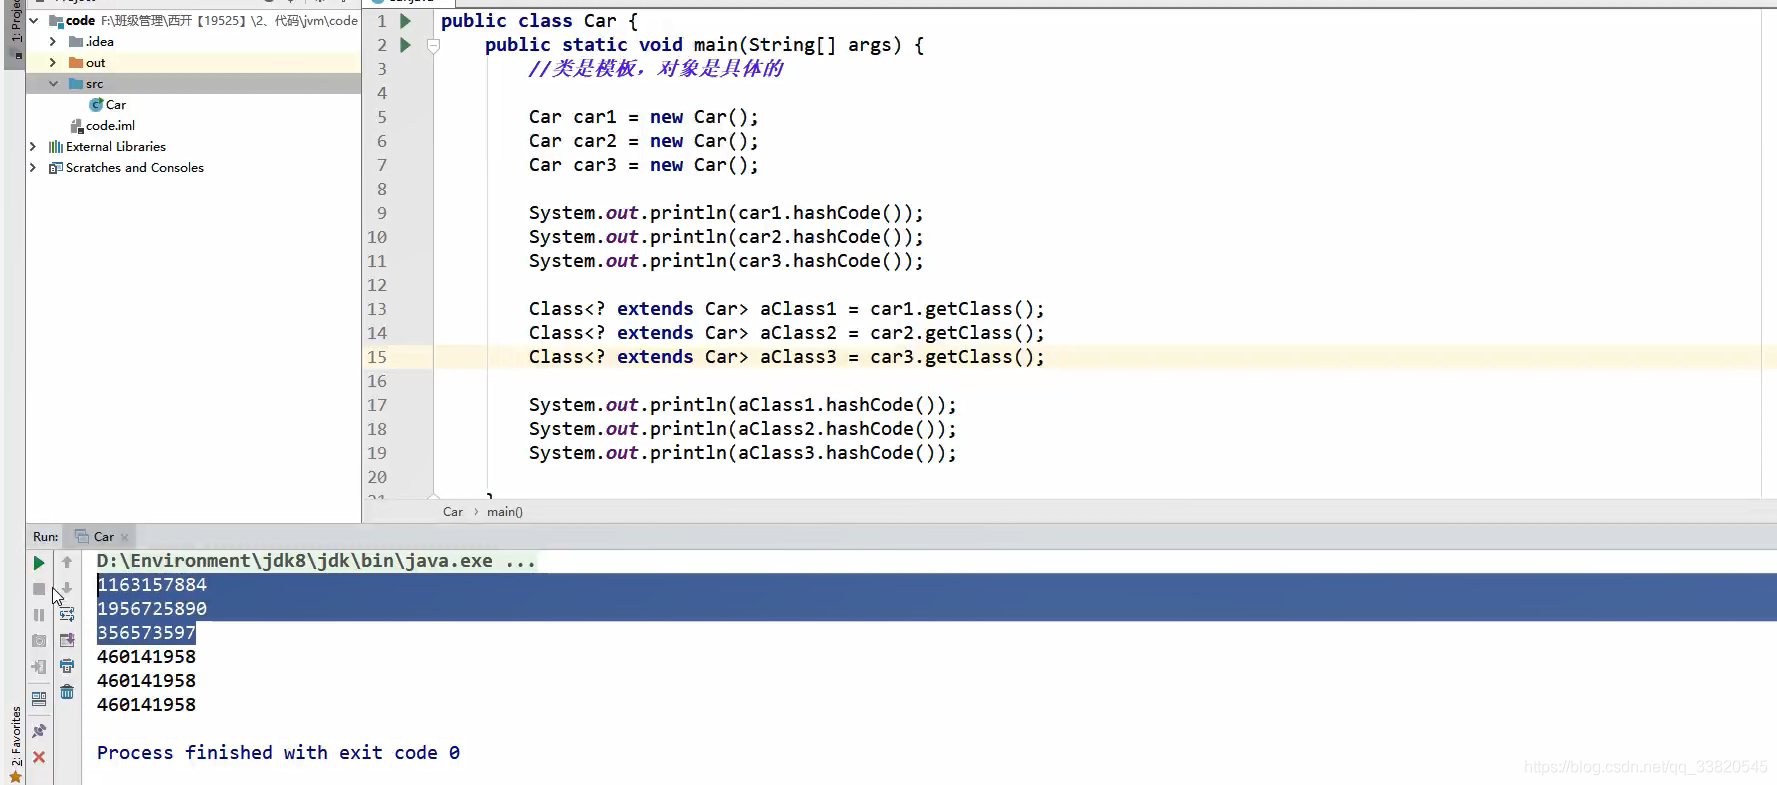
Task: Select the src folder in project tree
Action: click(x=86, y=83)
